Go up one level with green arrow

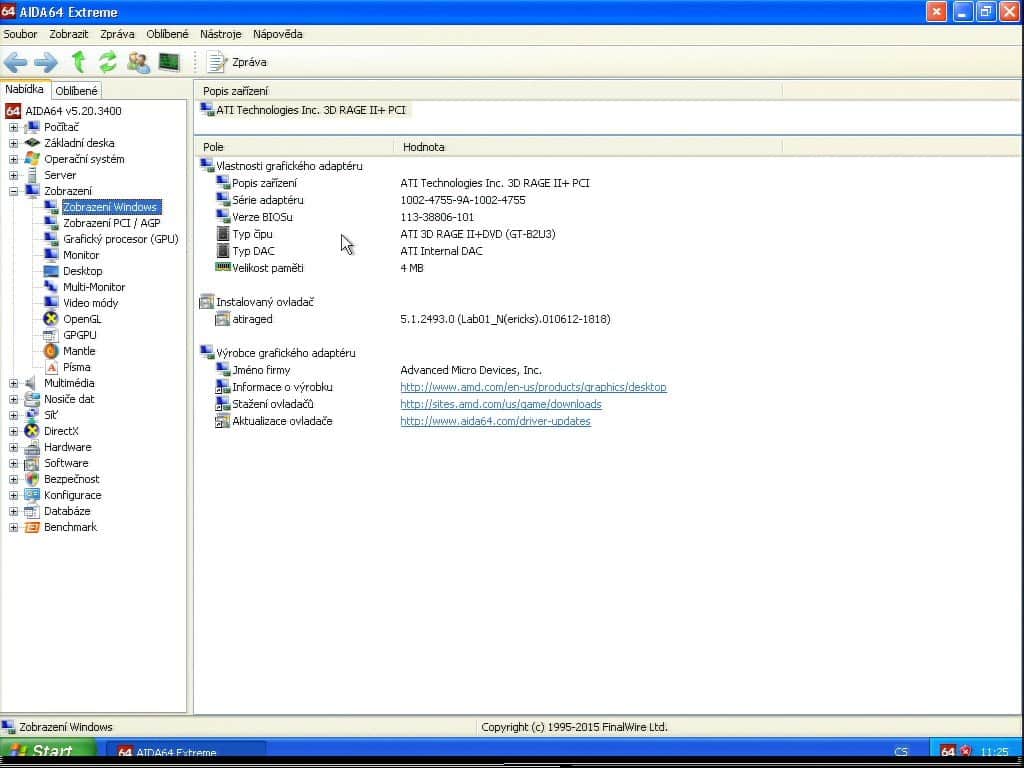click(79, 62)
